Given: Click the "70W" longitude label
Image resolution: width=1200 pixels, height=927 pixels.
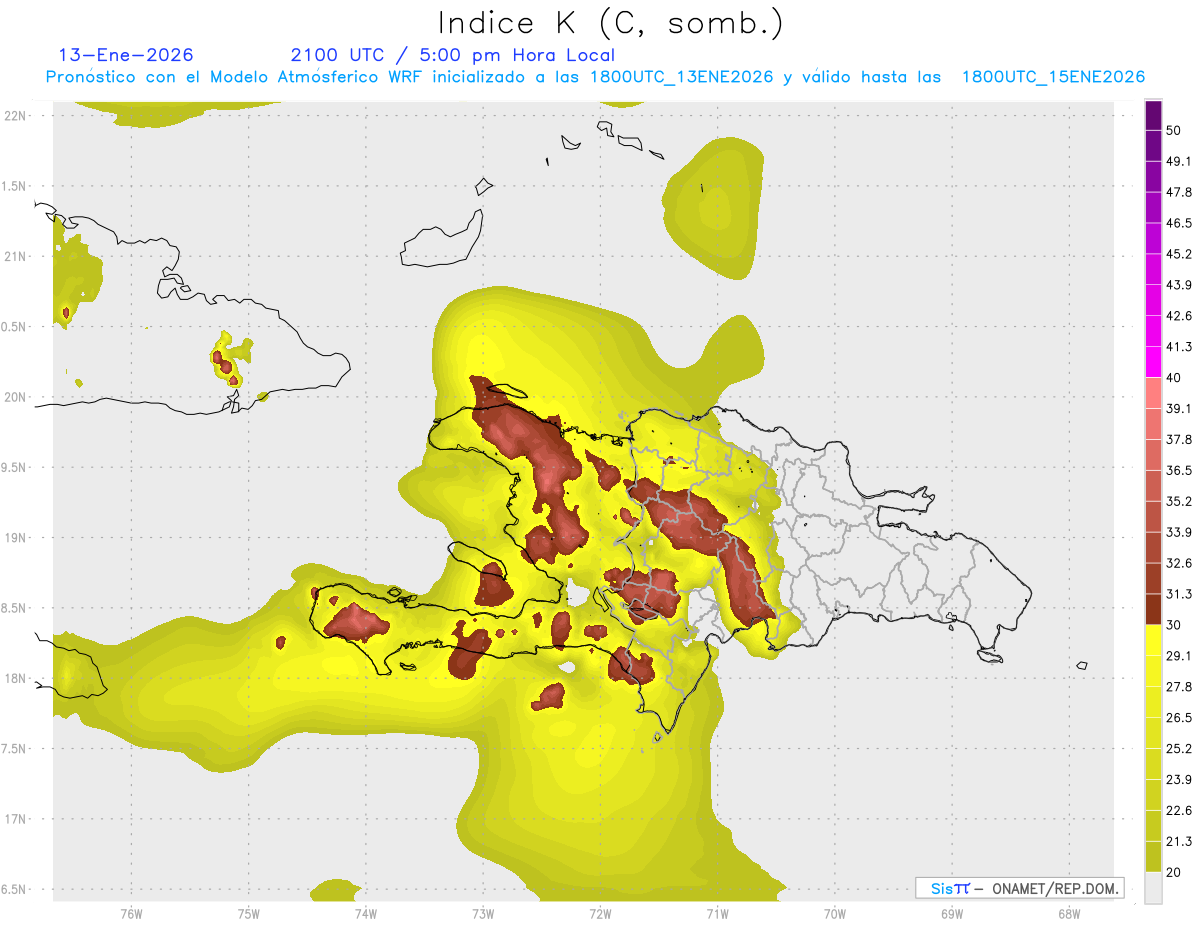Looking at the screenshot, I should coord(835,913).
